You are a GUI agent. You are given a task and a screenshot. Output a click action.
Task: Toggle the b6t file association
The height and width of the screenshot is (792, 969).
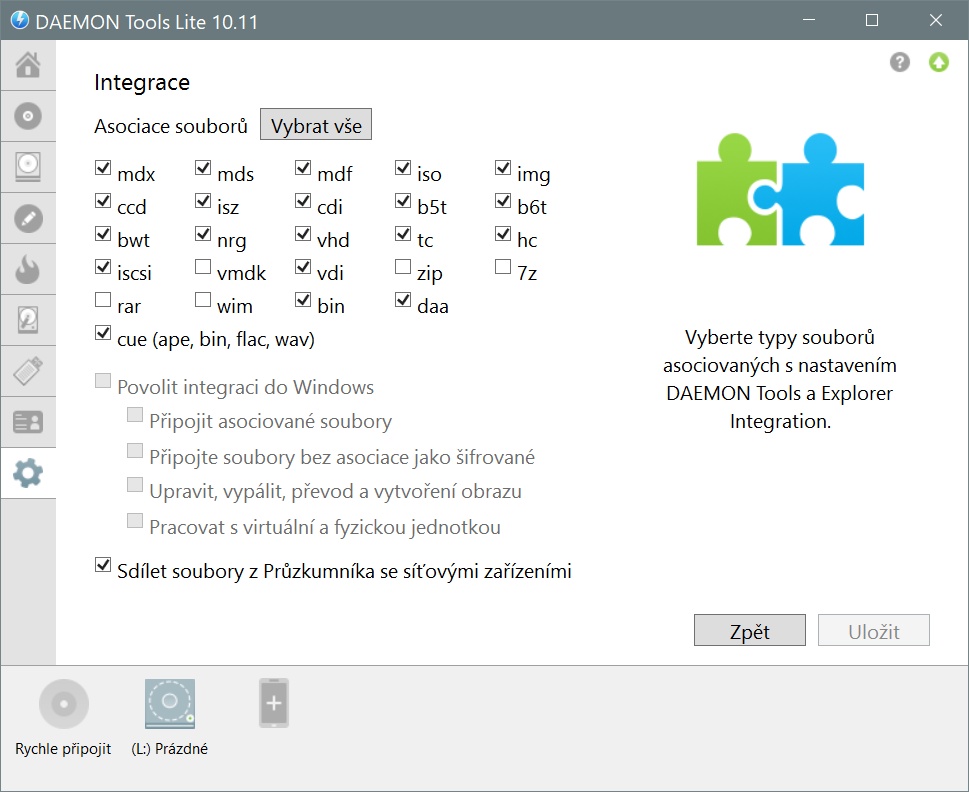click(x=503, y=200)
